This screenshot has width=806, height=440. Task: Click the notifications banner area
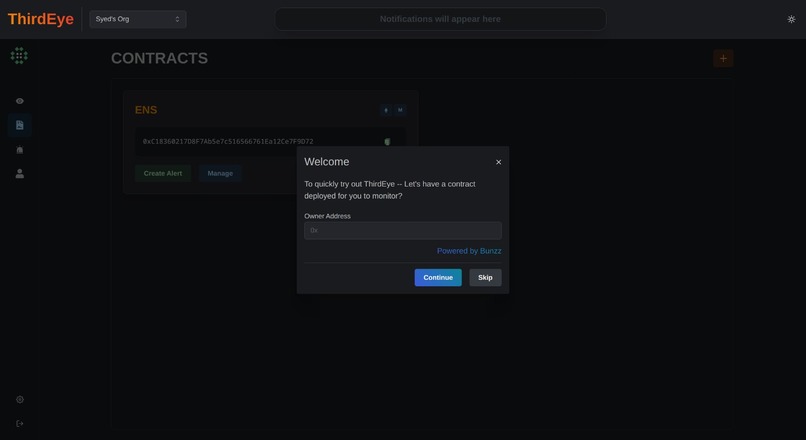point(440,19)
